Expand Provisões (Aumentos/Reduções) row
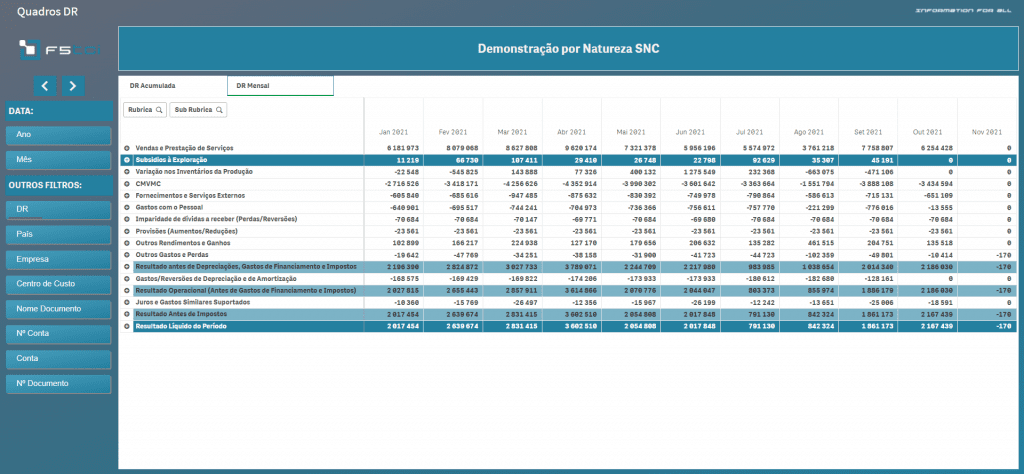This screenshot has height=474, width=1024. coord(127,231)
